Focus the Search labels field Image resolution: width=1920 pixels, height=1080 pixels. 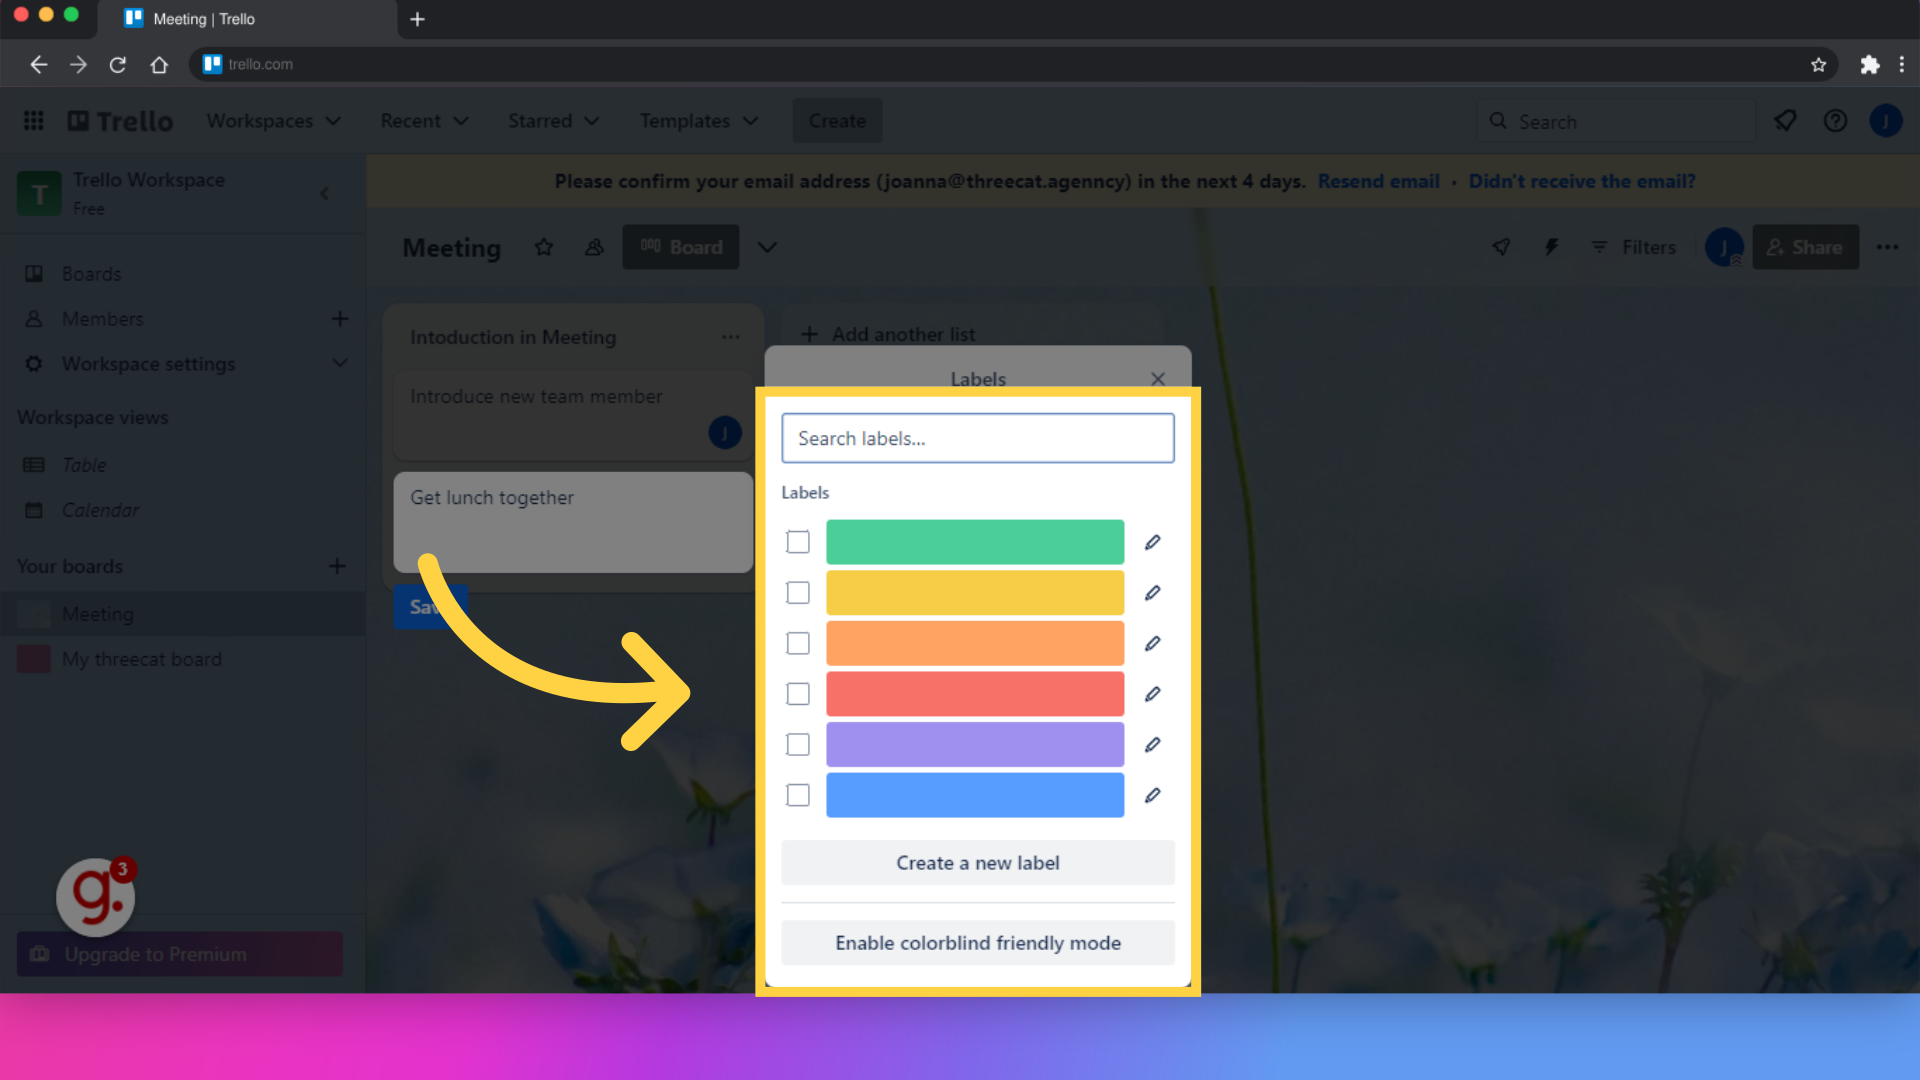(978, 438)
